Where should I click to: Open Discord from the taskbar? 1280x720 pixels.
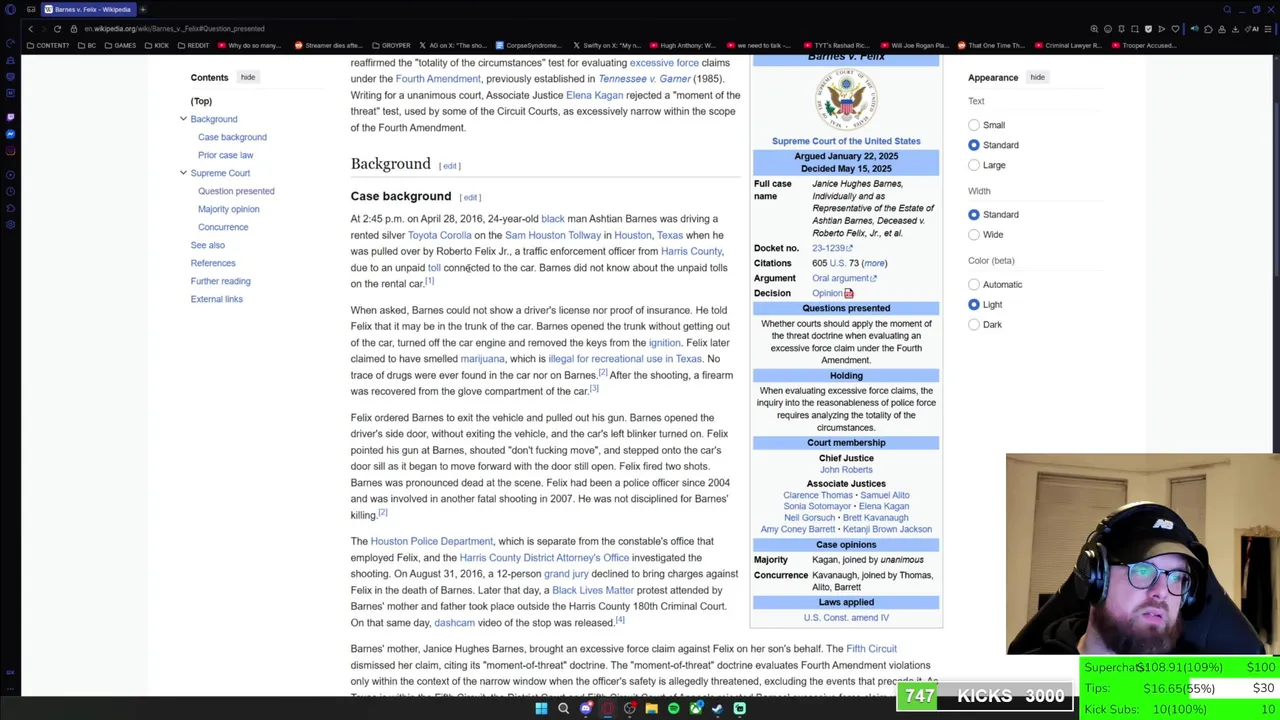click(585, 708)
